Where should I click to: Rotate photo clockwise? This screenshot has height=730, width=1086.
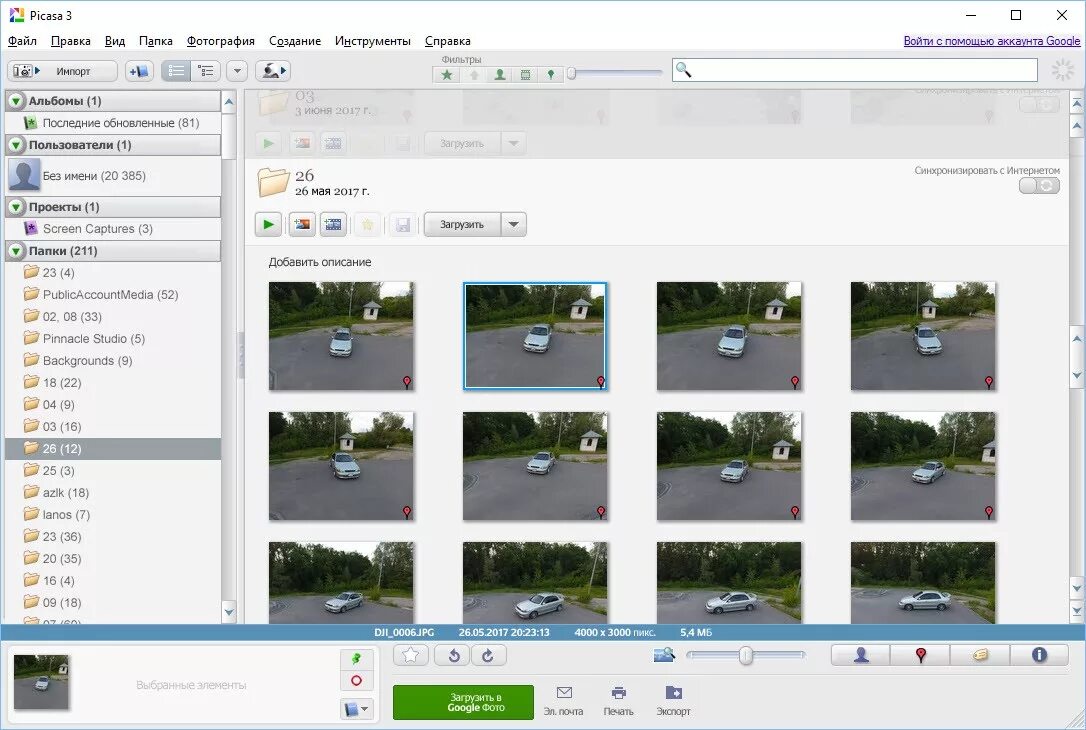click(488, 655)
